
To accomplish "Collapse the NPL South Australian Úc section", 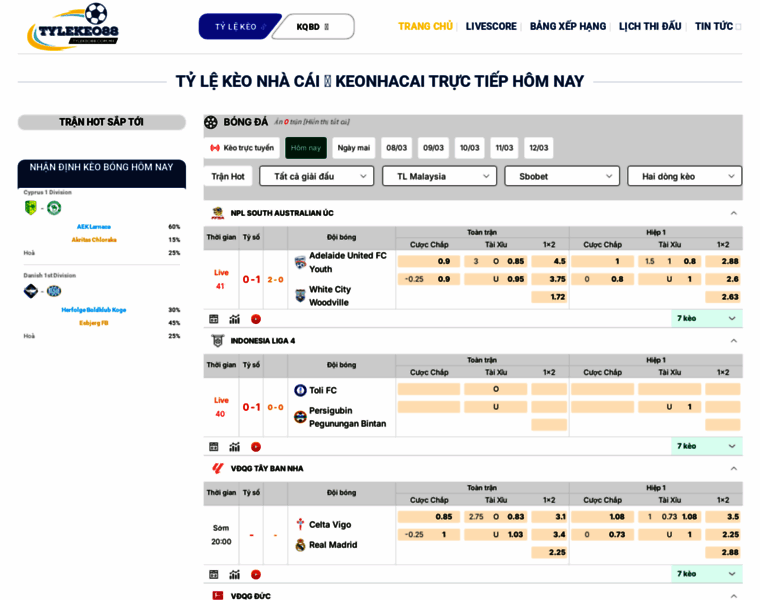I will point(734,213).
